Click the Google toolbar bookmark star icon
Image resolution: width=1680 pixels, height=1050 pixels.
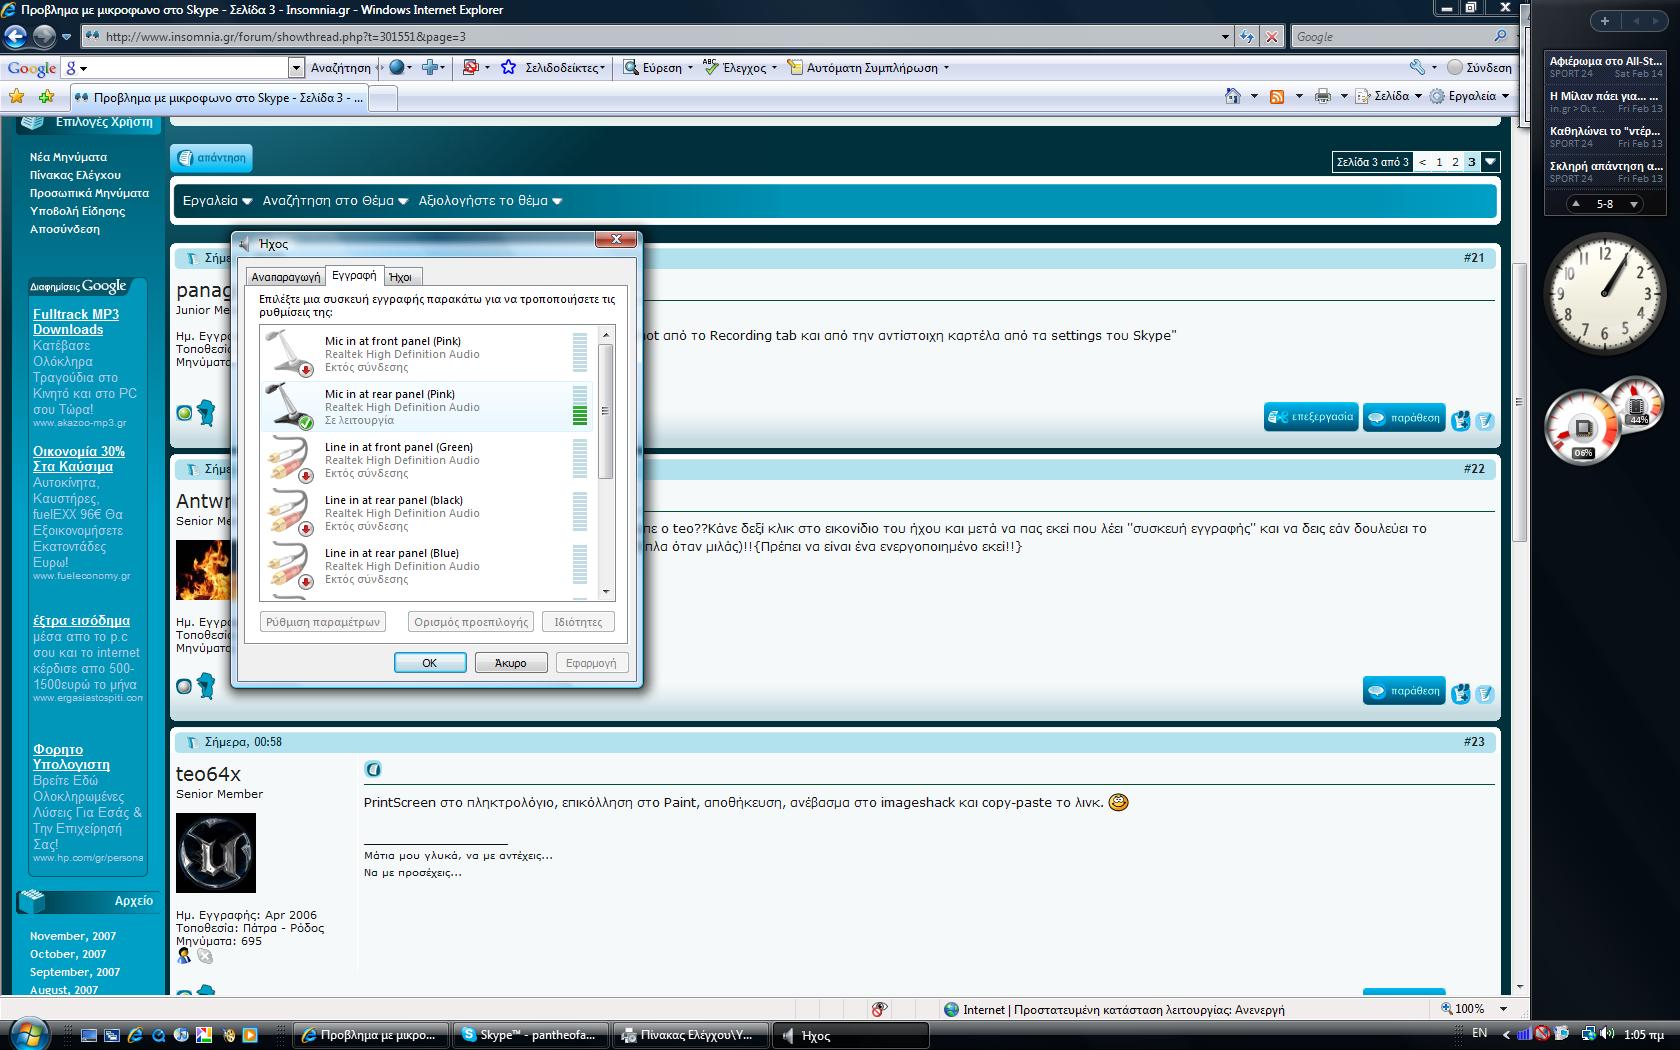(508, 67)
